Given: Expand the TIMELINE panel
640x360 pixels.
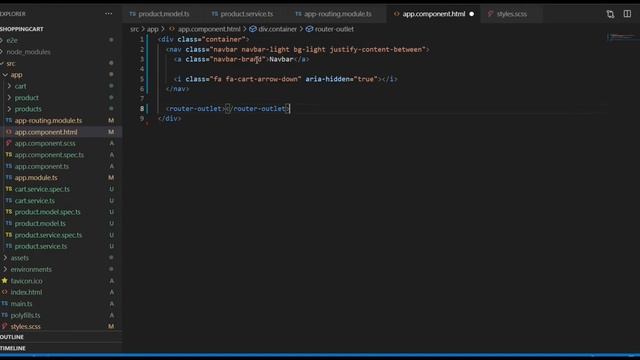Looking at the screenshot, I should click(x=13, y=348).
